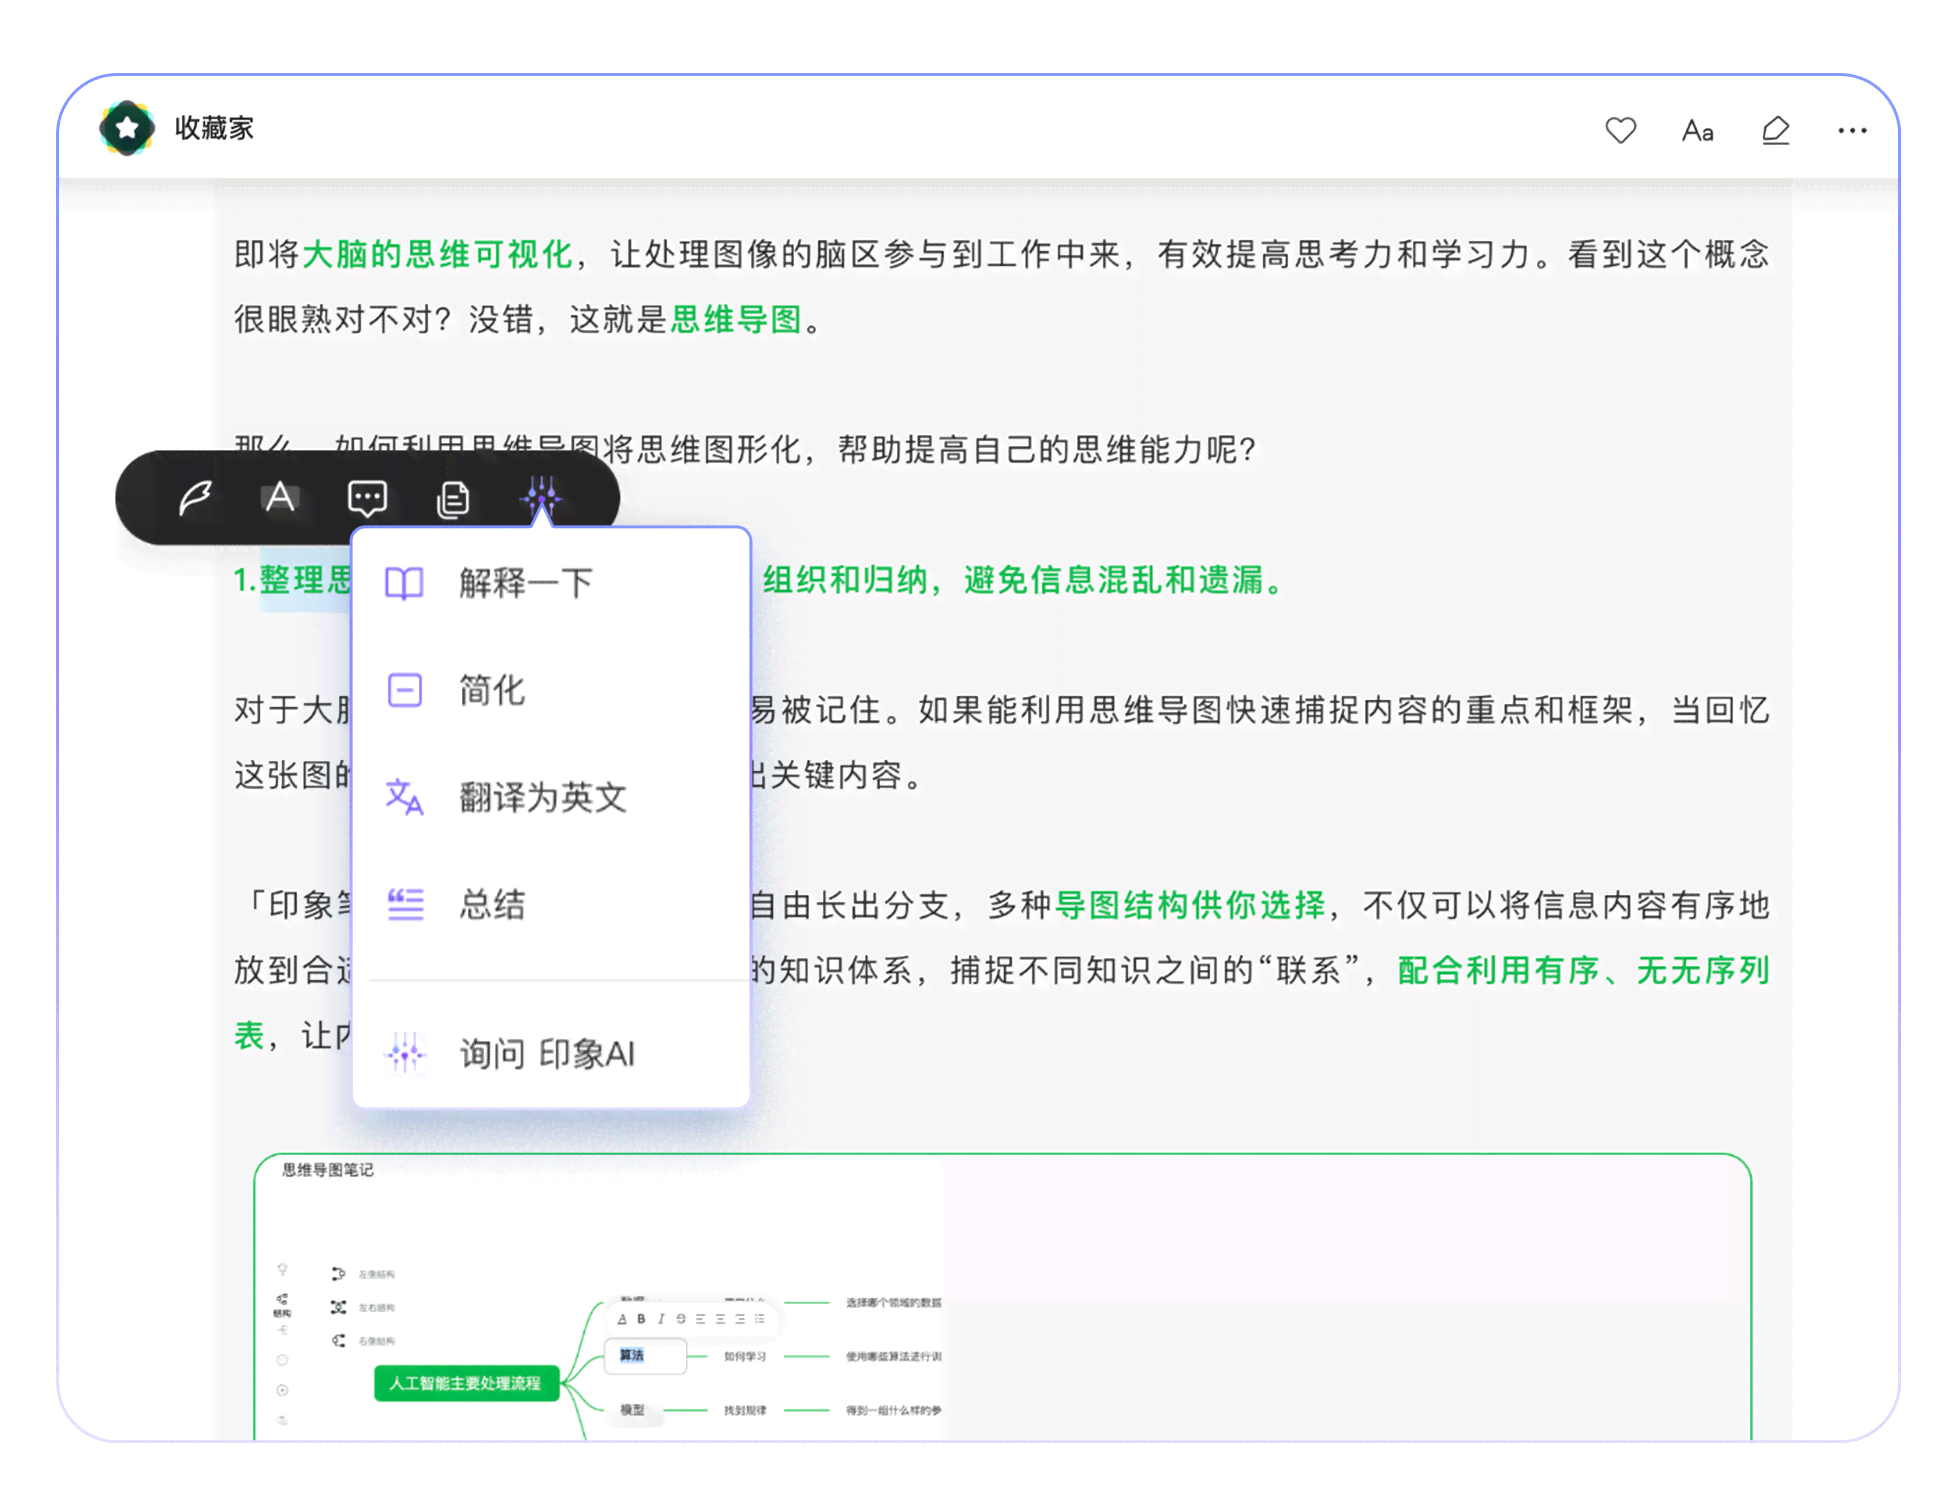Click the heart favorite icon

coord(1621,130)
